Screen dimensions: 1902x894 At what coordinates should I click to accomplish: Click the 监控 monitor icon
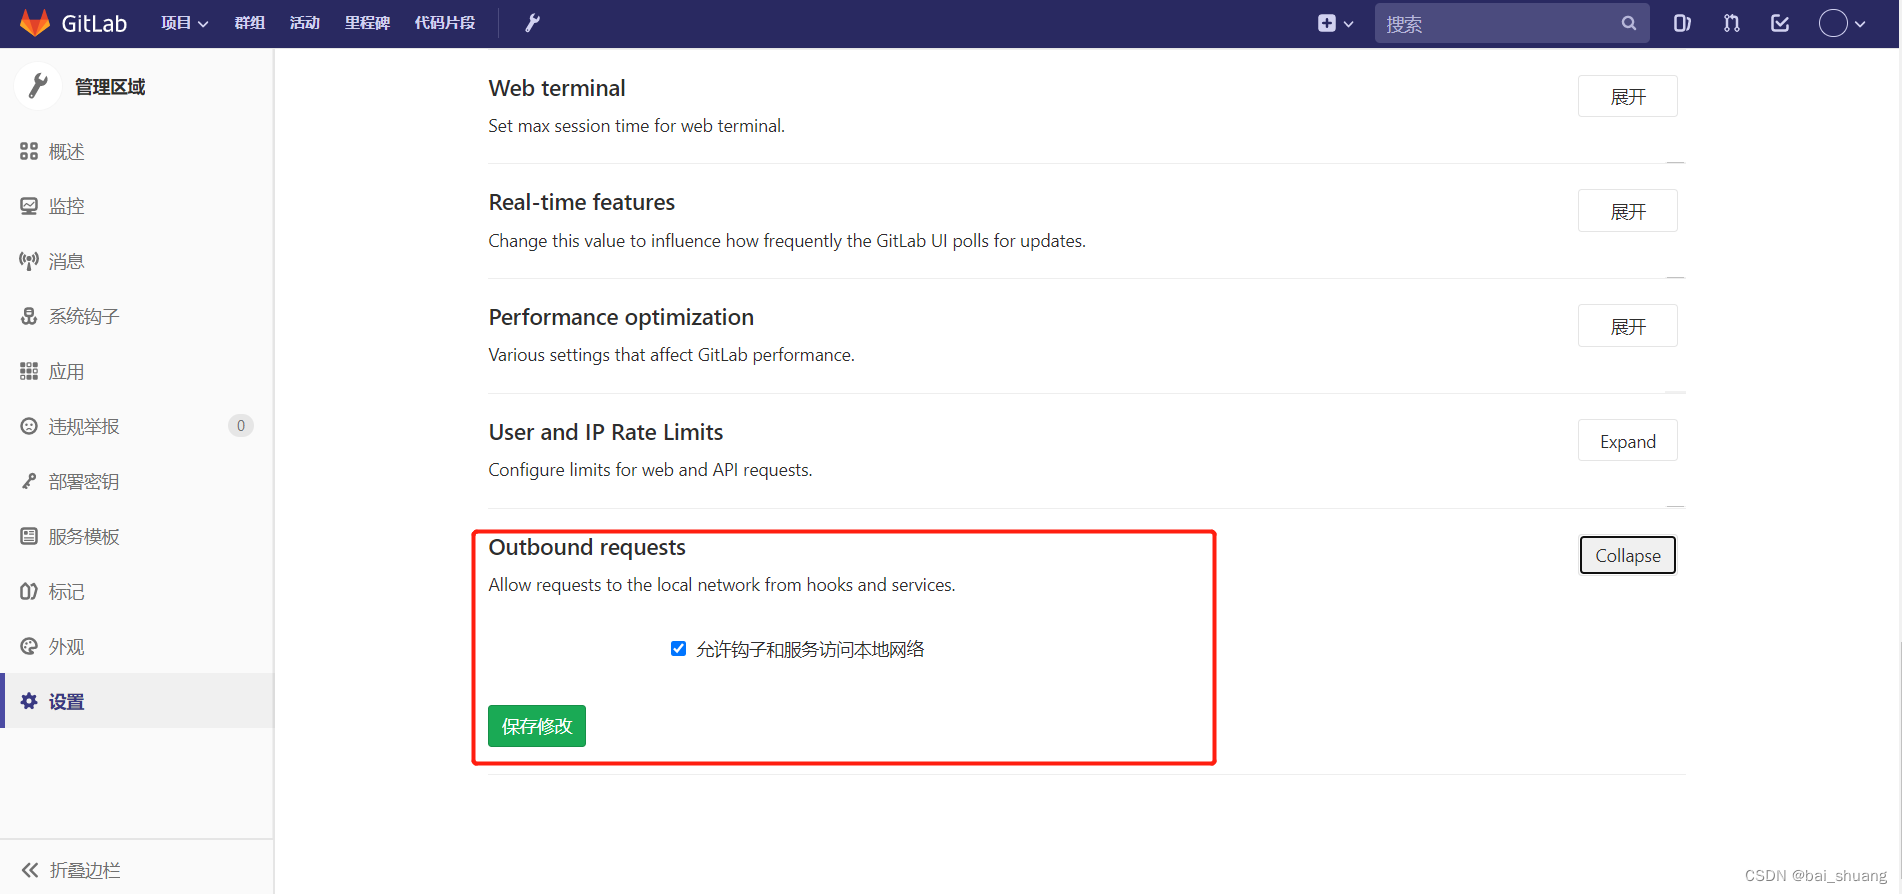click(x=29, y=206)
